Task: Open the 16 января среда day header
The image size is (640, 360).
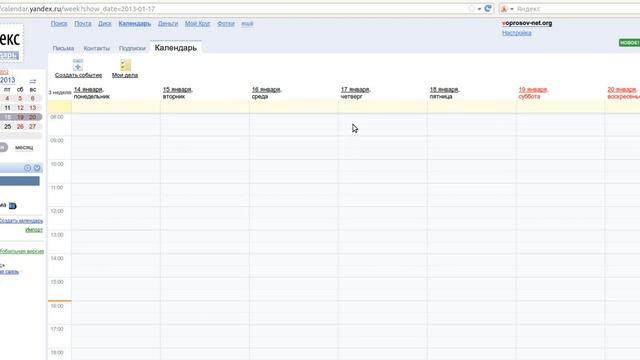Action: 267,93
